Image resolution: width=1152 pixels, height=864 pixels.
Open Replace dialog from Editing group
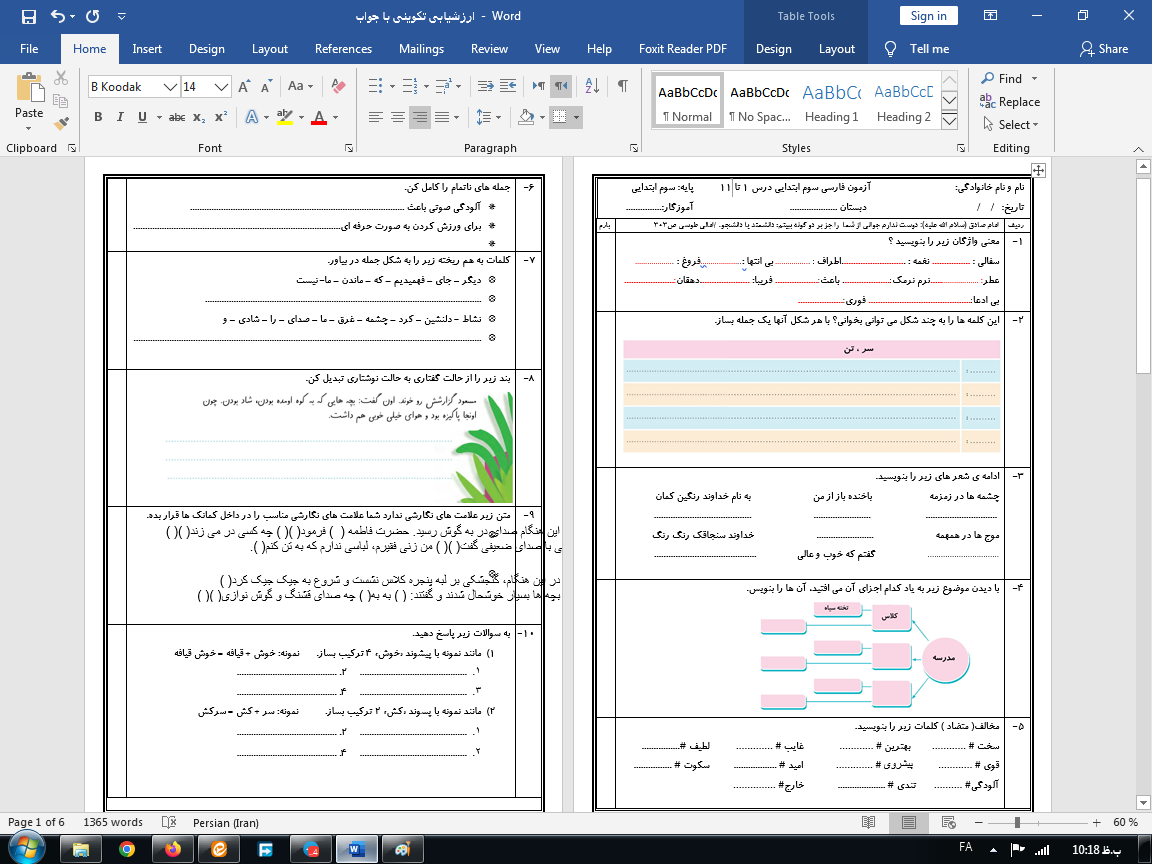(x=1010, y=101)
